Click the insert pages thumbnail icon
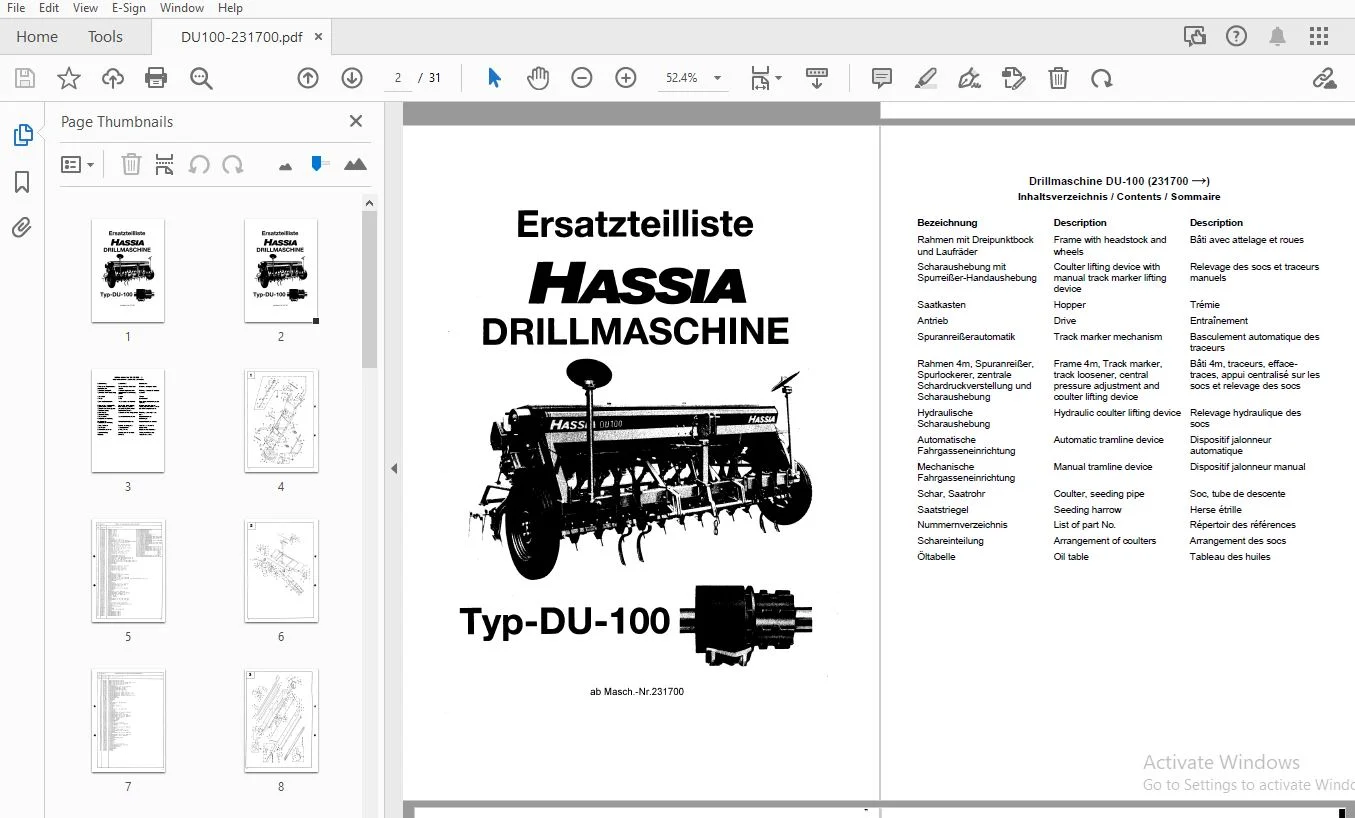Screen dimensions: 1355x818 coord(165,165)
